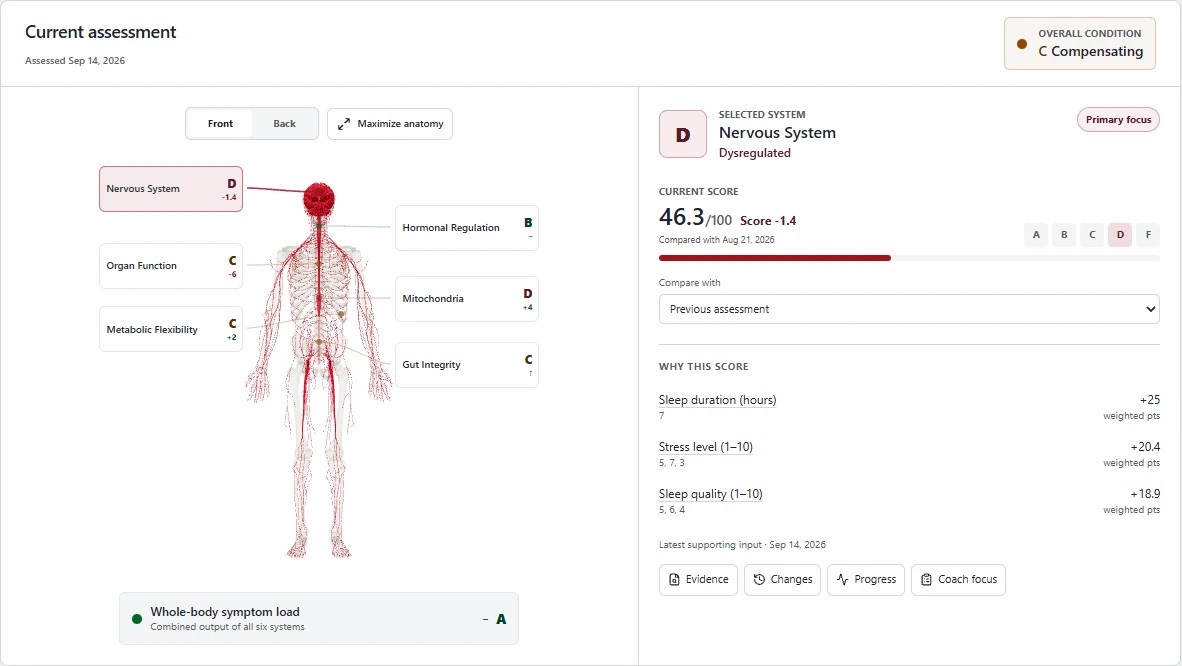Select the Gut Integrity card
The image size is (1182, 666).
(467, 365)
